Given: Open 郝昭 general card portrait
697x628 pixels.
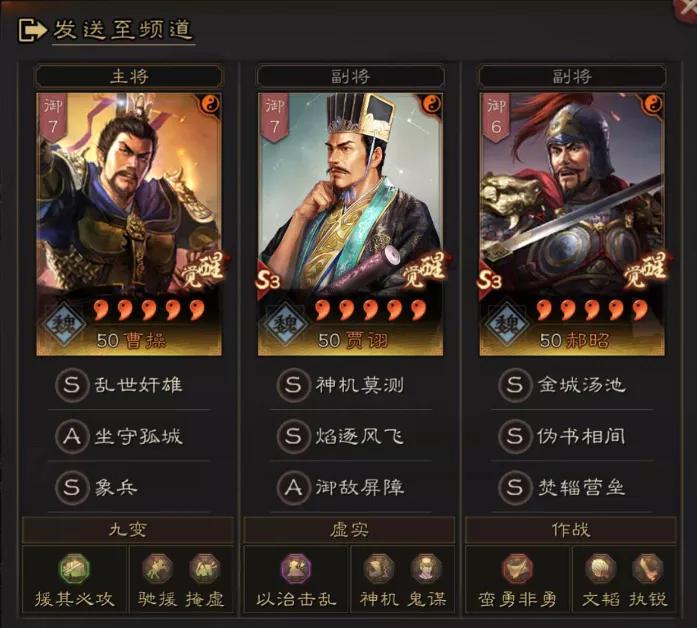Looking at the screenshot, I should pos(572,224).
